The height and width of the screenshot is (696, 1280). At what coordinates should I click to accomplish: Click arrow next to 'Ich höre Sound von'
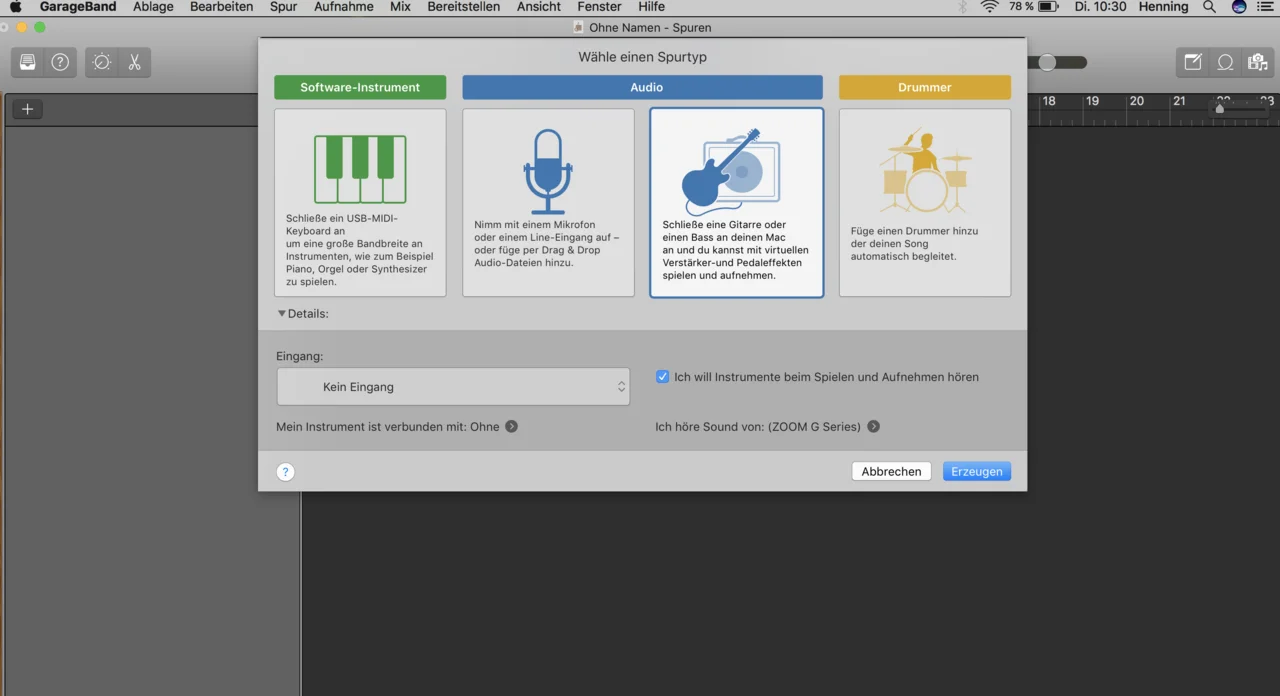click(873, 427)
